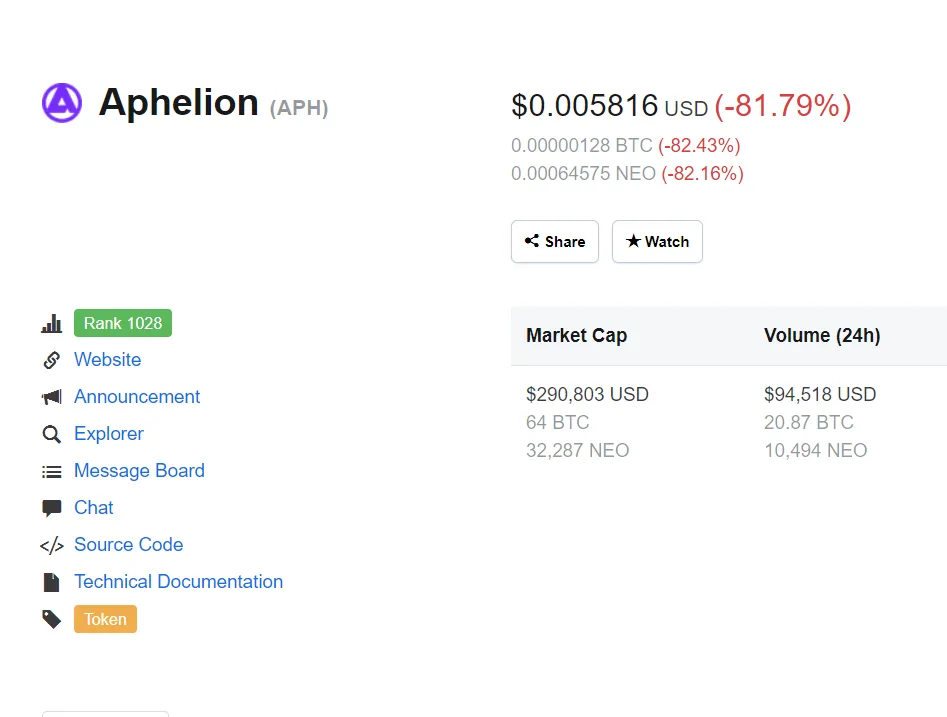
Task: Add Aphelion to watch list
Action: (657, 242)
